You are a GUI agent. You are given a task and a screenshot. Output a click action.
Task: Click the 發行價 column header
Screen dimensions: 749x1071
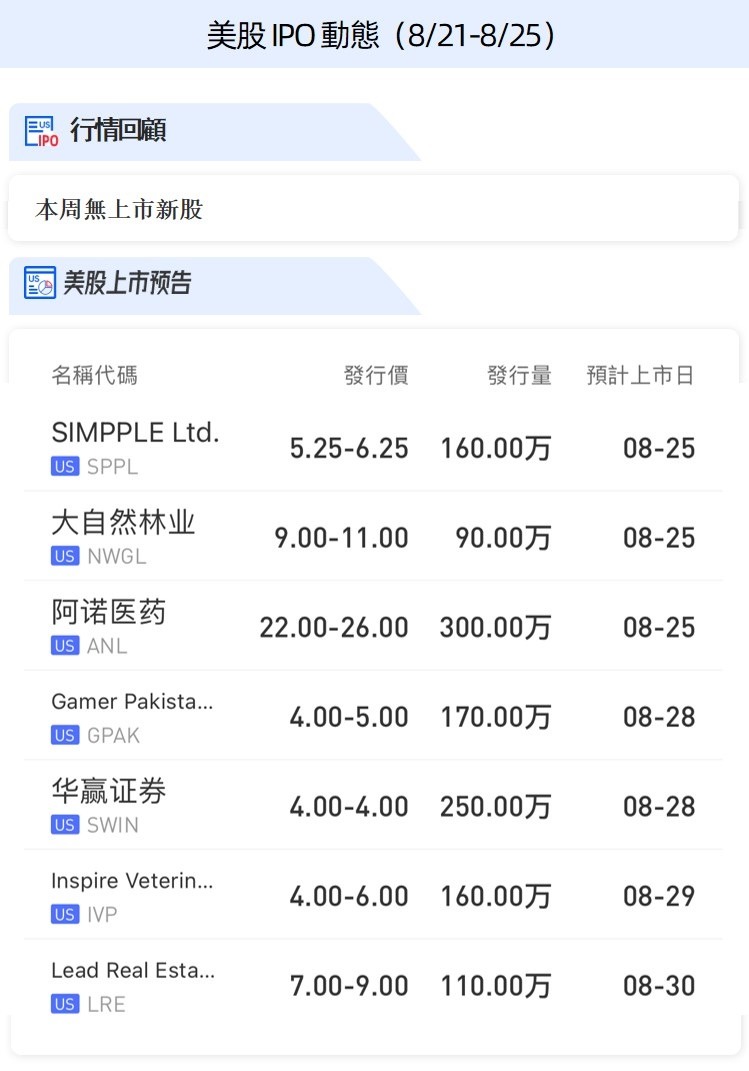coord(376,376)
